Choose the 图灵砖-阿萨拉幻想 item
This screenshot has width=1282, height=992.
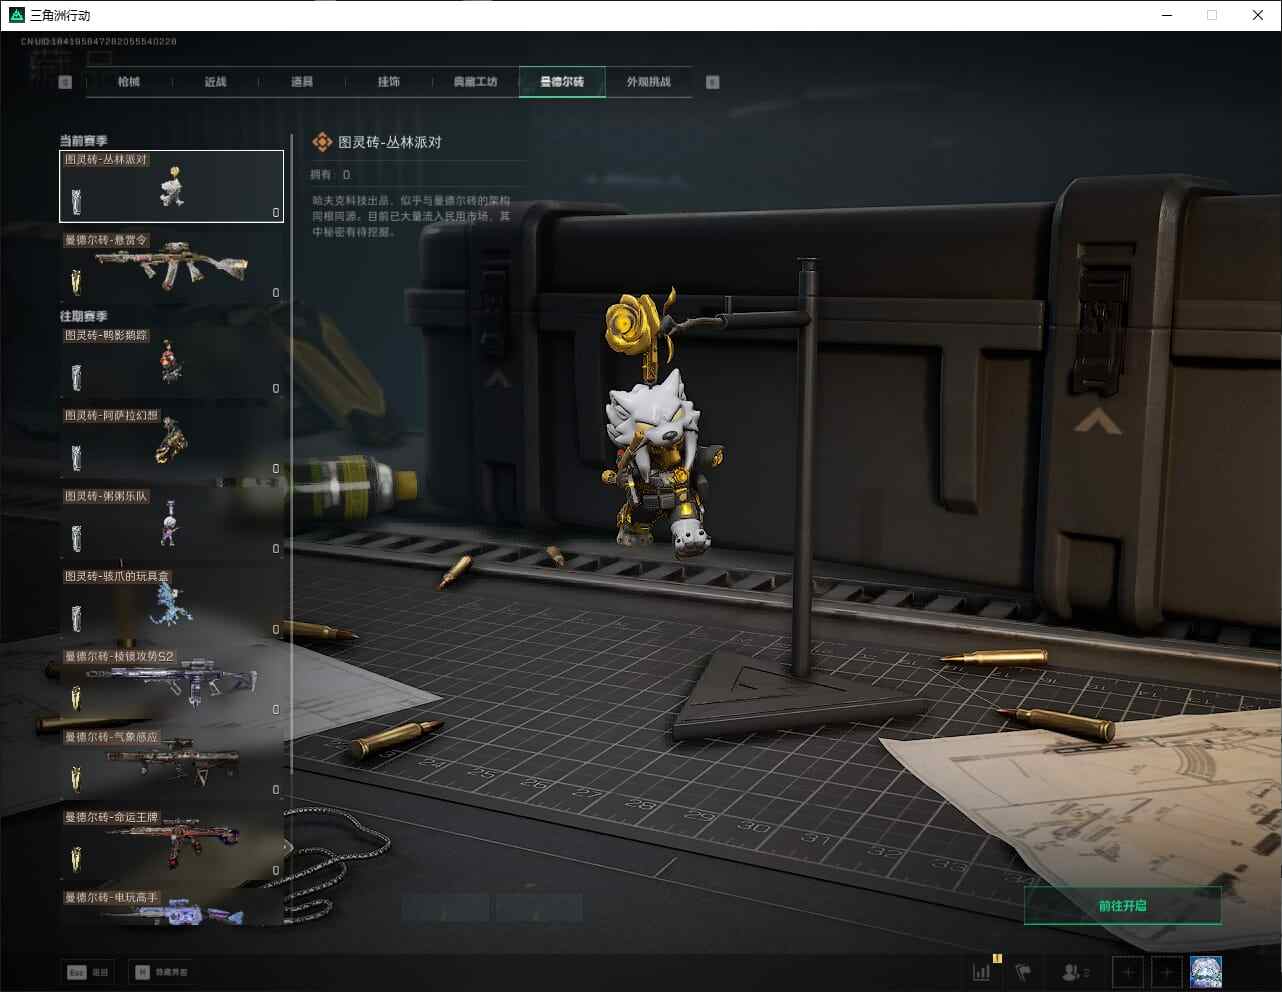tap(172, 441)
